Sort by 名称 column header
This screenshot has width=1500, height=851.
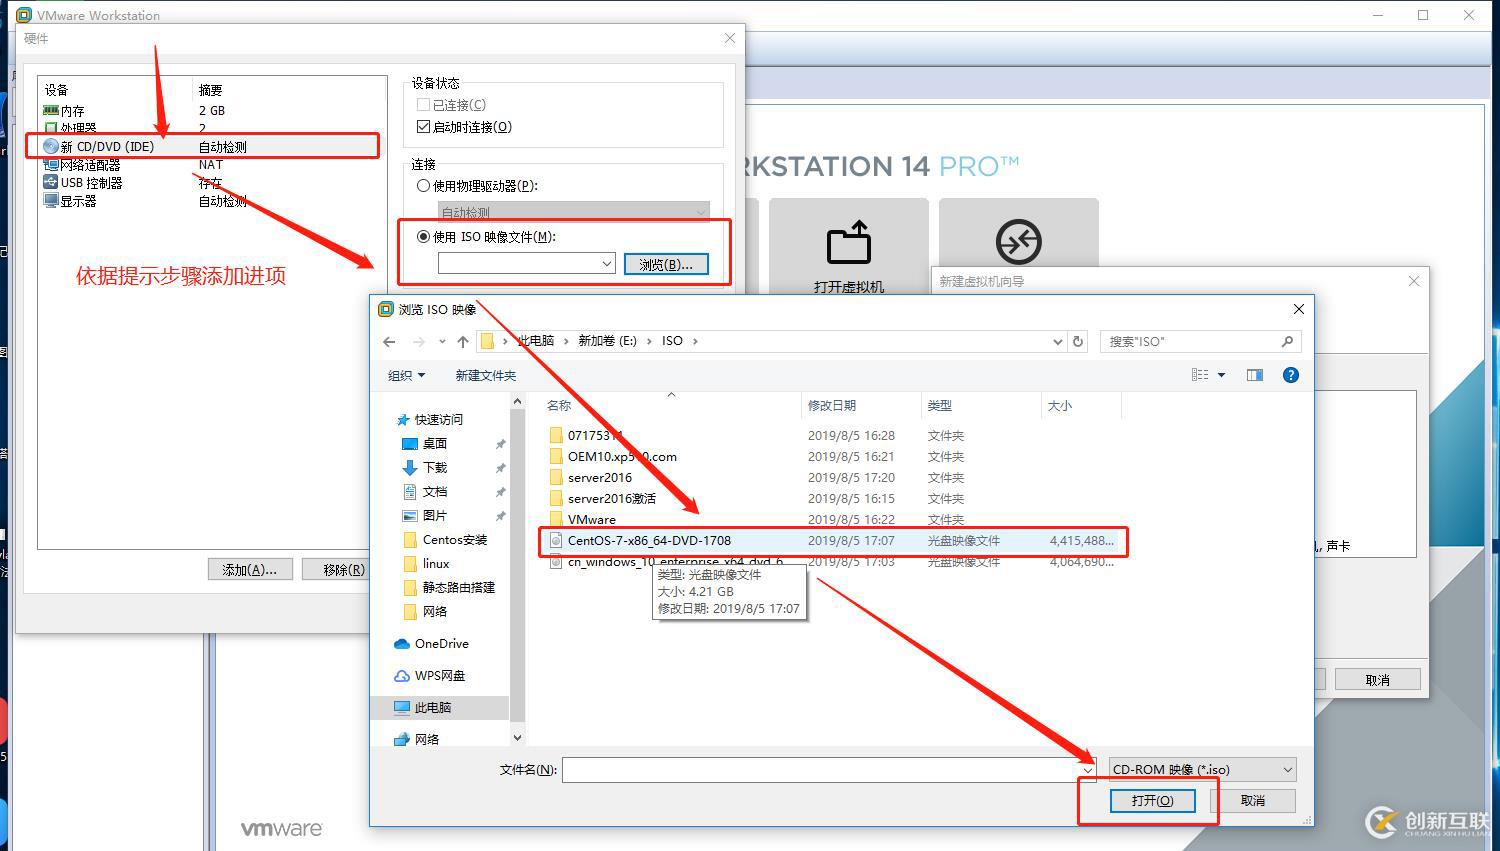[x=559, y=405]
